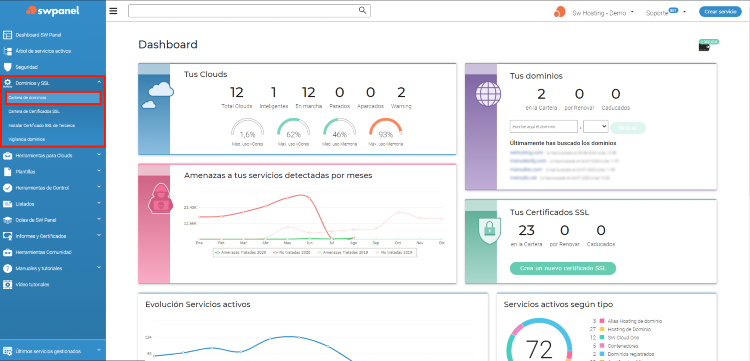750x361 pixels.
Task: Open the domain extension dropdown
Action: [x=596, y=127]
